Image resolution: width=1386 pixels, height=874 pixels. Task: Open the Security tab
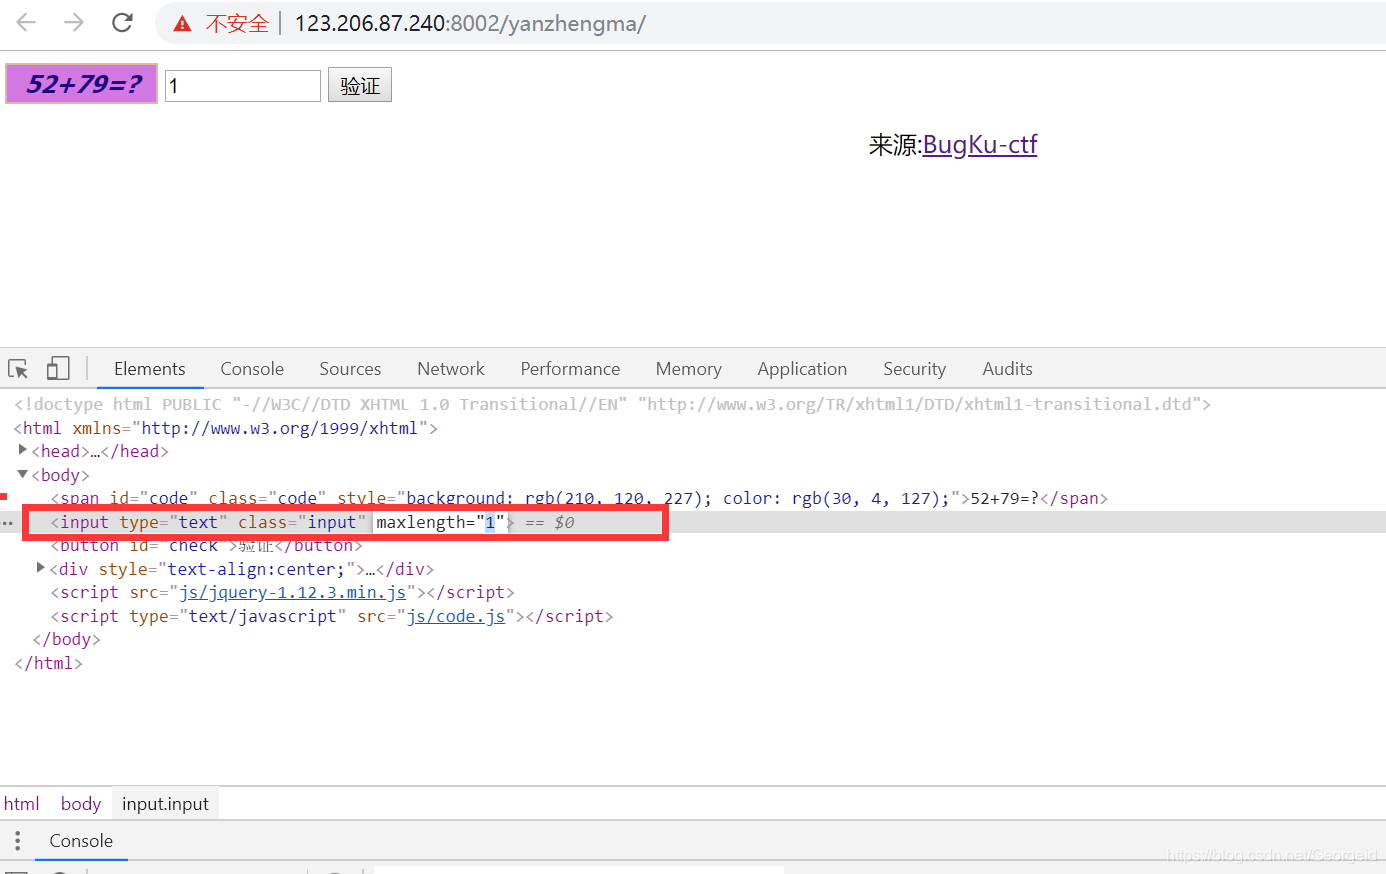tap(914, 369)
